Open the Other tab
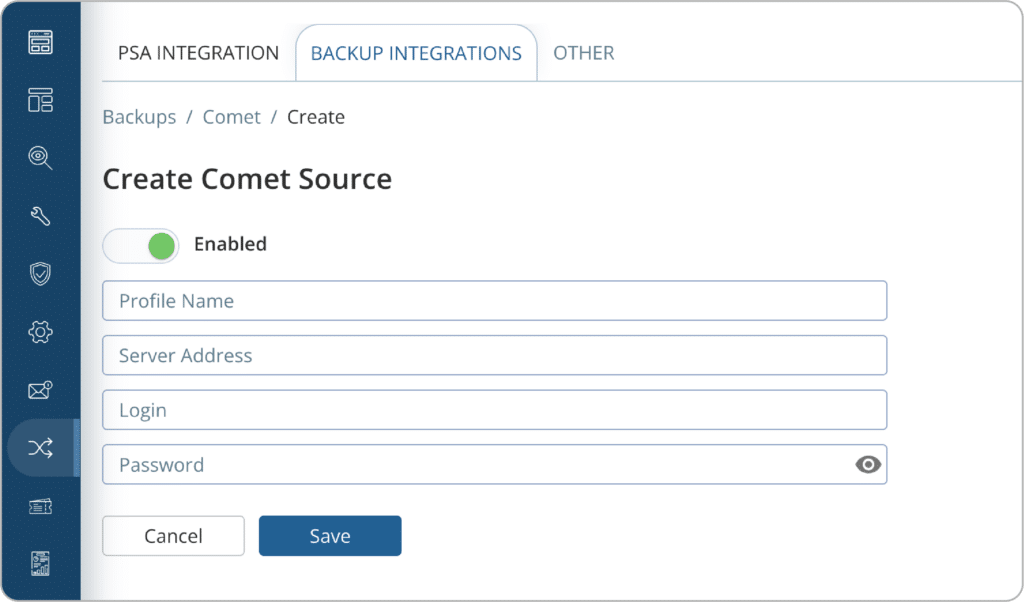The image size is (1024, 602). [583, 53]
